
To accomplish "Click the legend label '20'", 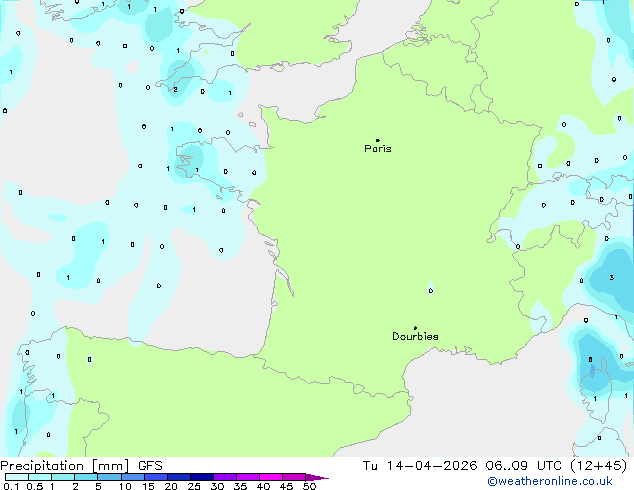I will coord(171,486).
